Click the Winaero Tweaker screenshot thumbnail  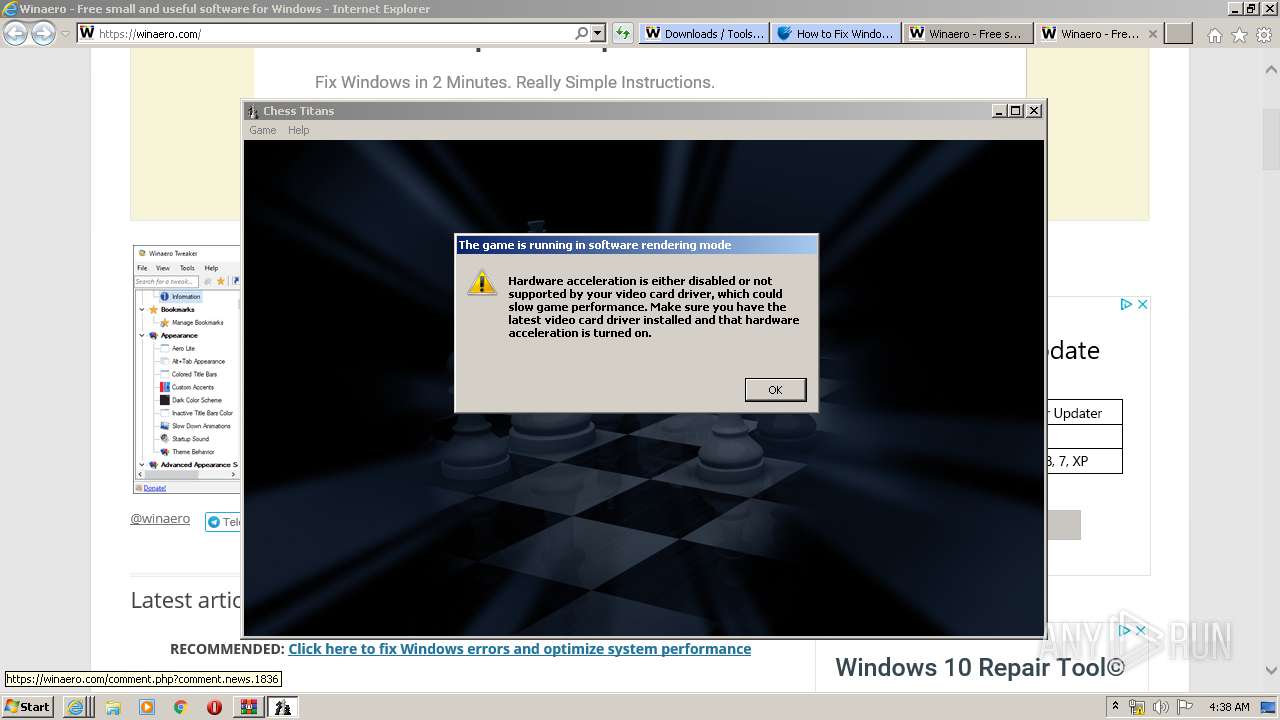186,369
